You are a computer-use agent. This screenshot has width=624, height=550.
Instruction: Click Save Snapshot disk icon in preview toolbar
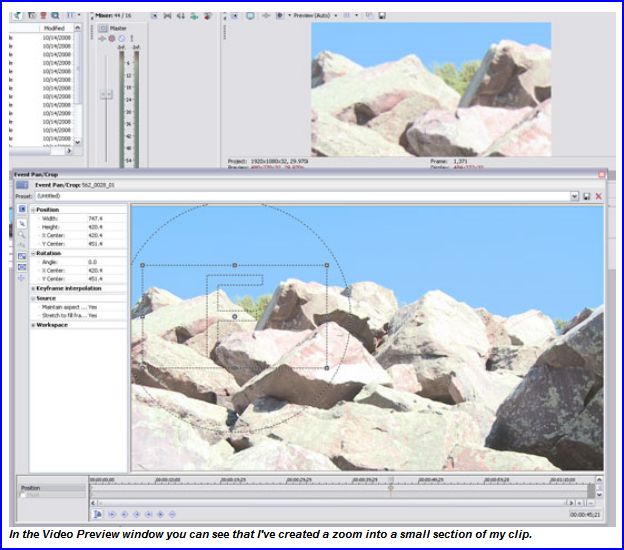pyautogui.click(x=382, y=16)
